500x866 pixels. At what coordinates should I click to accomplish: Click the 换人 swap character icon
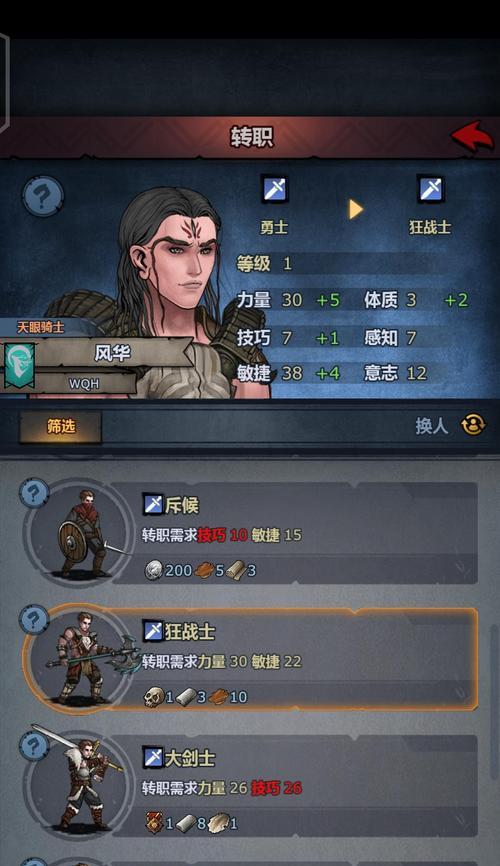pos(473,425)
